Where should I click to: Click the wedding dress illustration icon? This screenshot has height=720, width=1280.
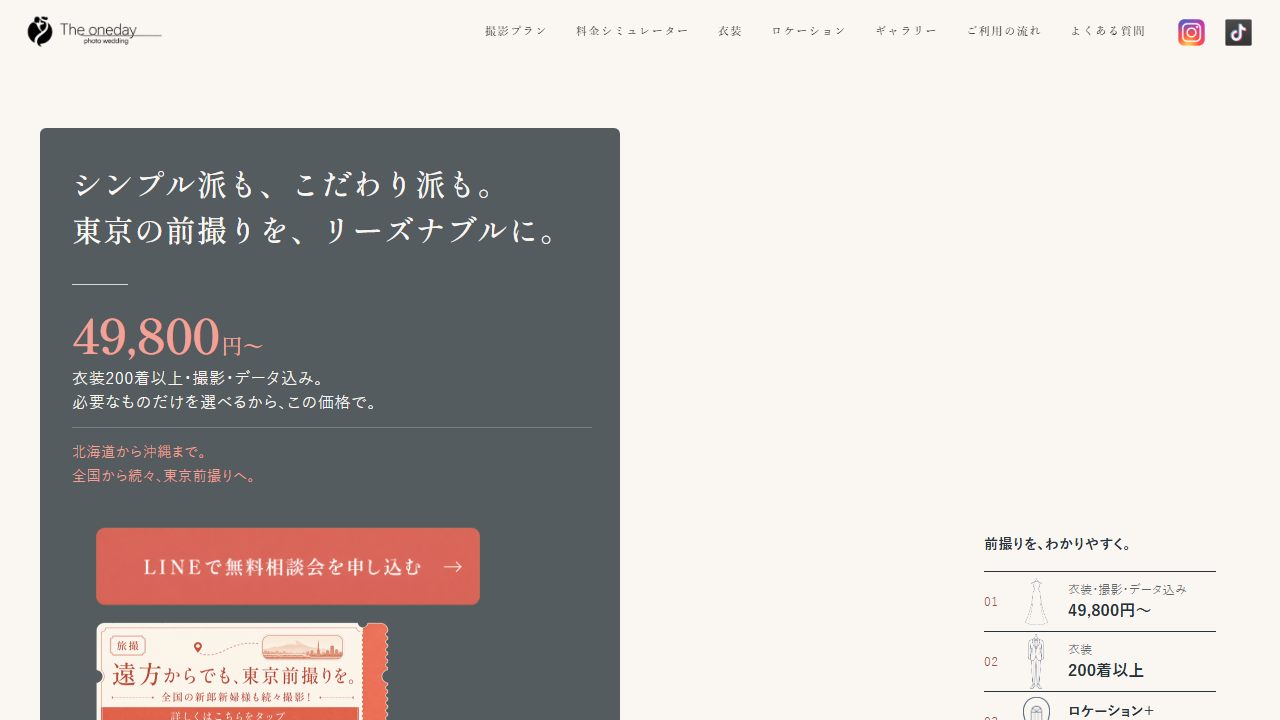coord(1036,602)
